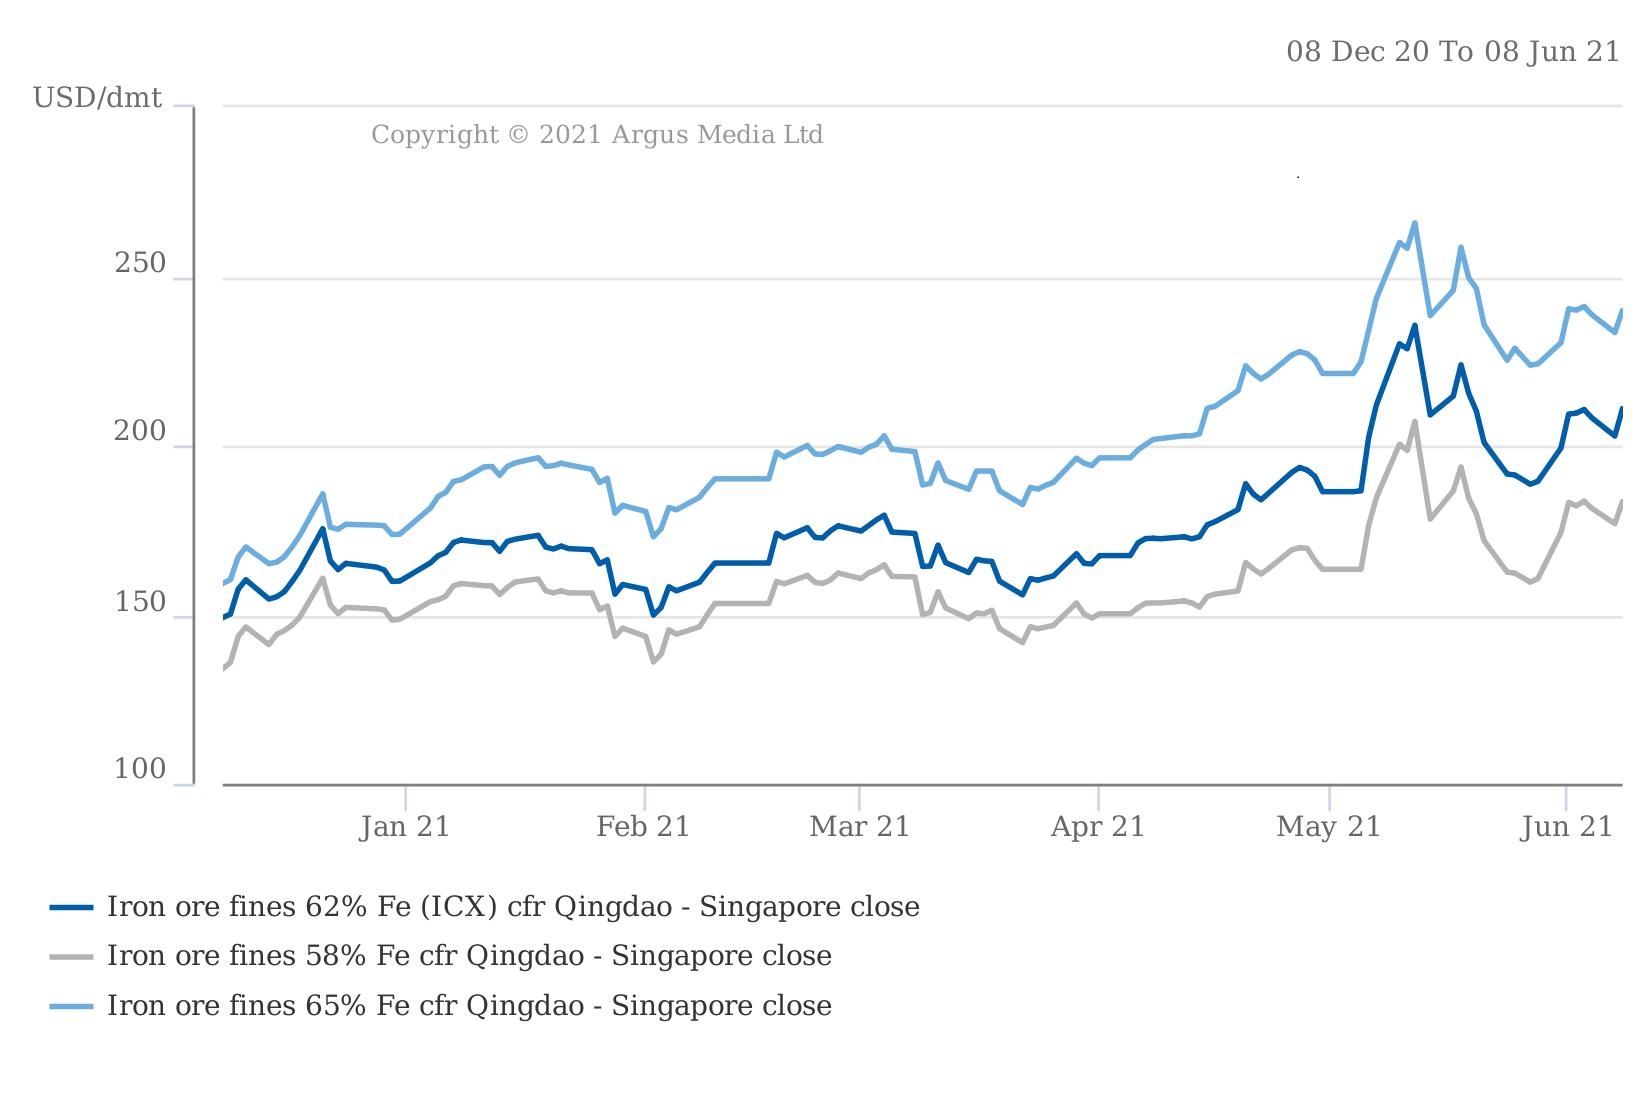Click the Jan 21 x-axis label
The height and width of the screenshot is (1100, 1650).
click(405, 827)
